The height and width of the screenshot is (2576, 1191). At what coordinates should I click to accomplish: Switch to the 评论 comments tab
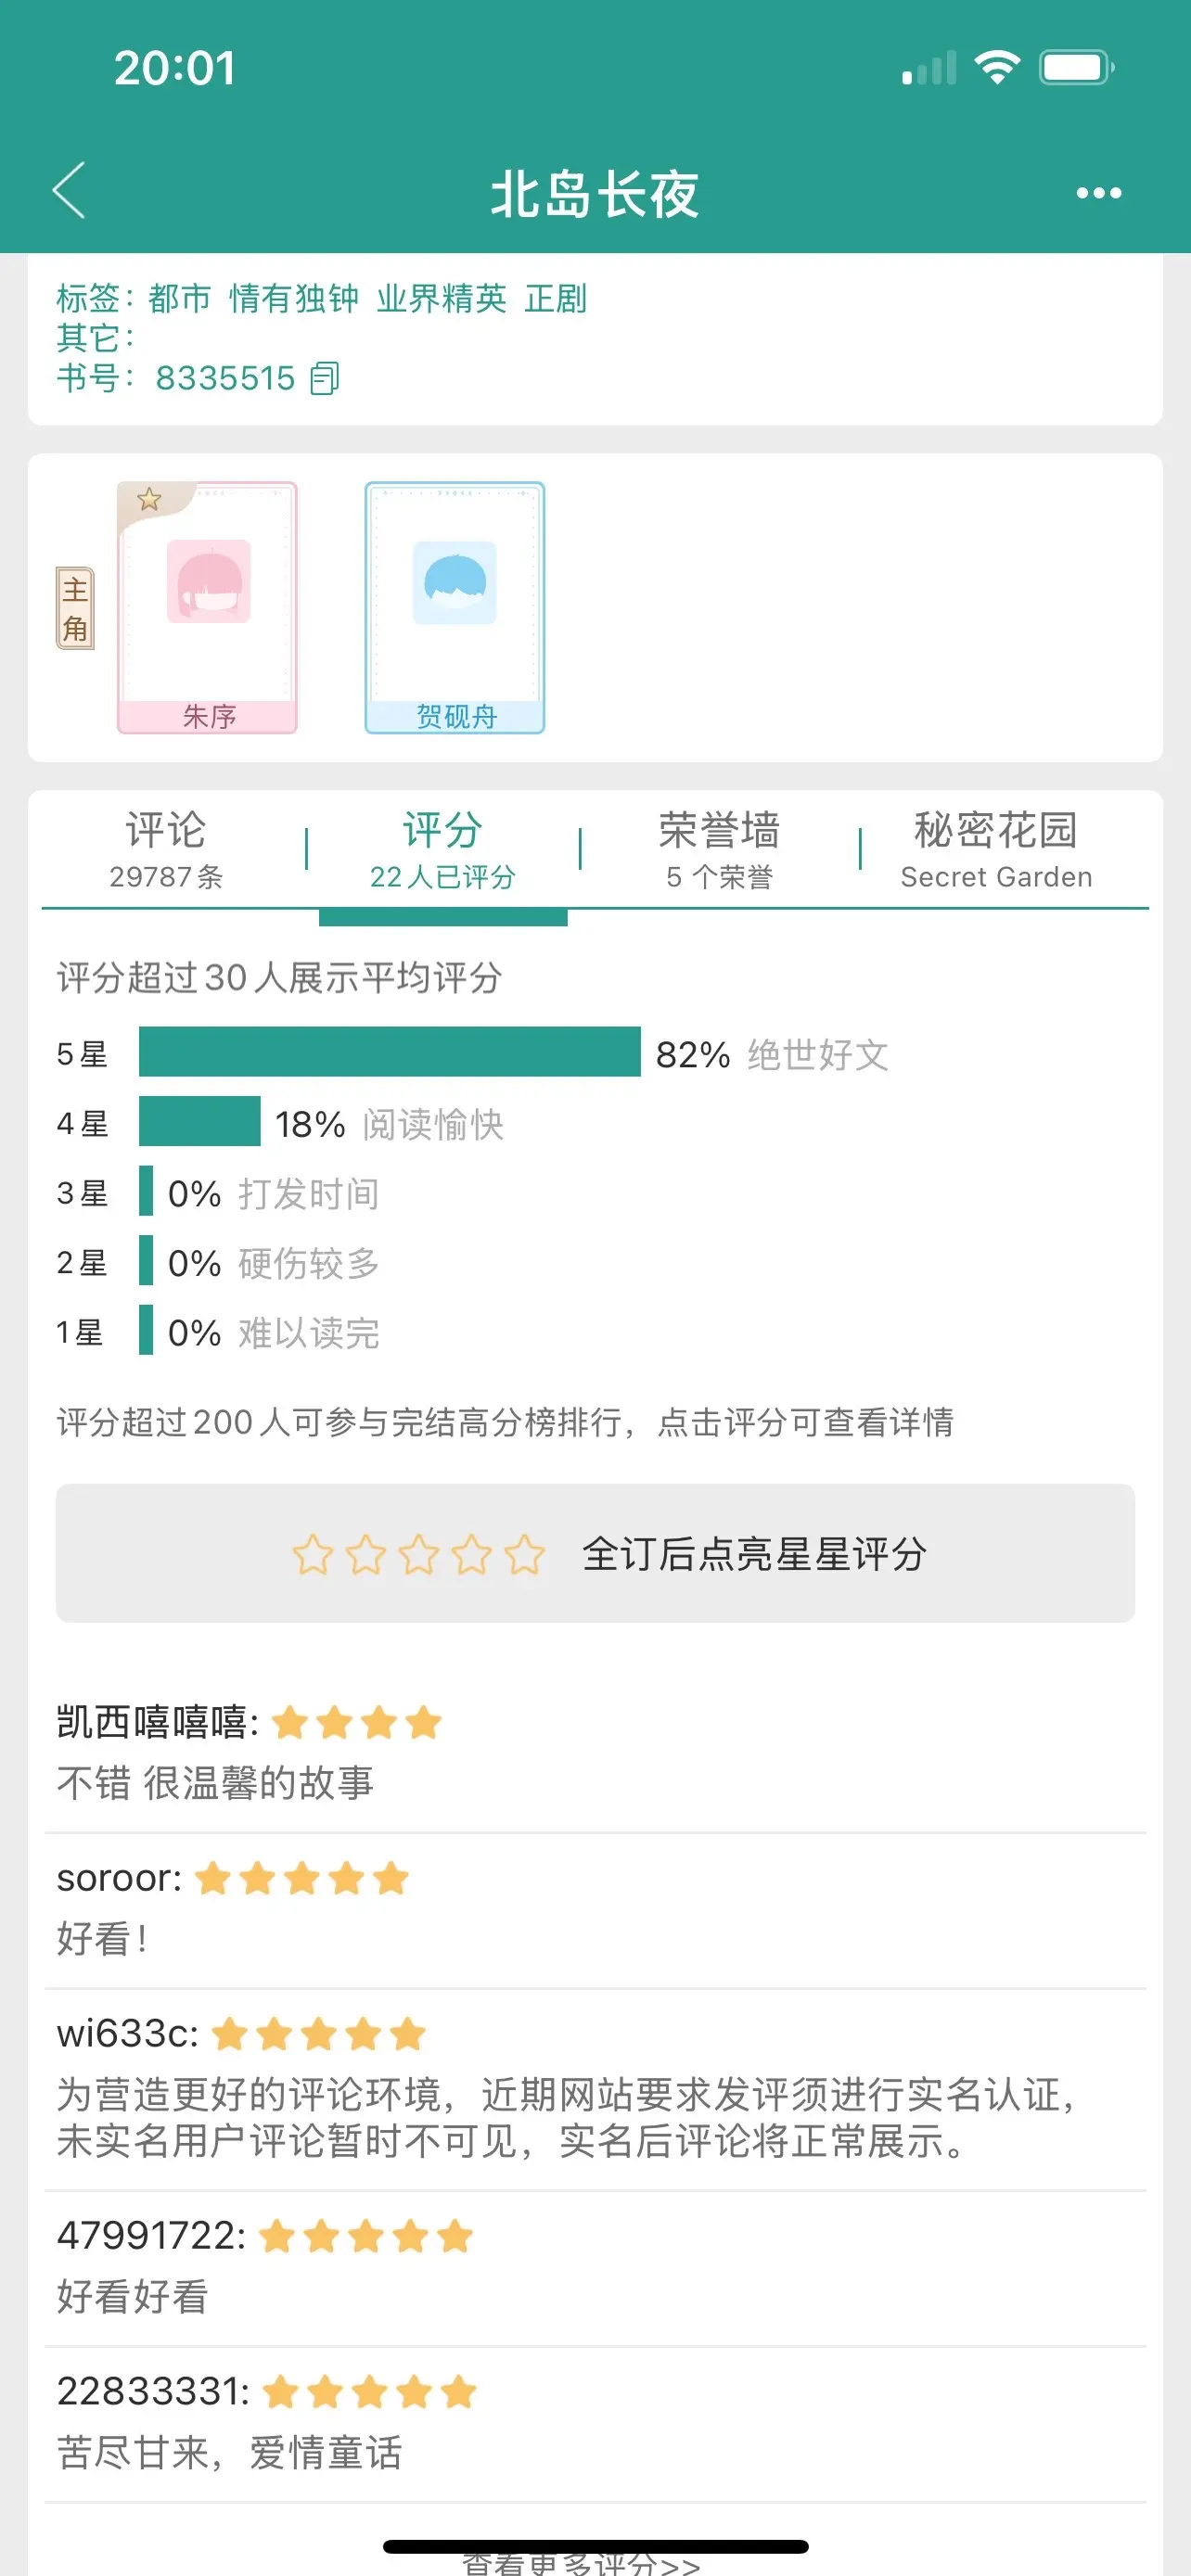click(x=166, y=850)
